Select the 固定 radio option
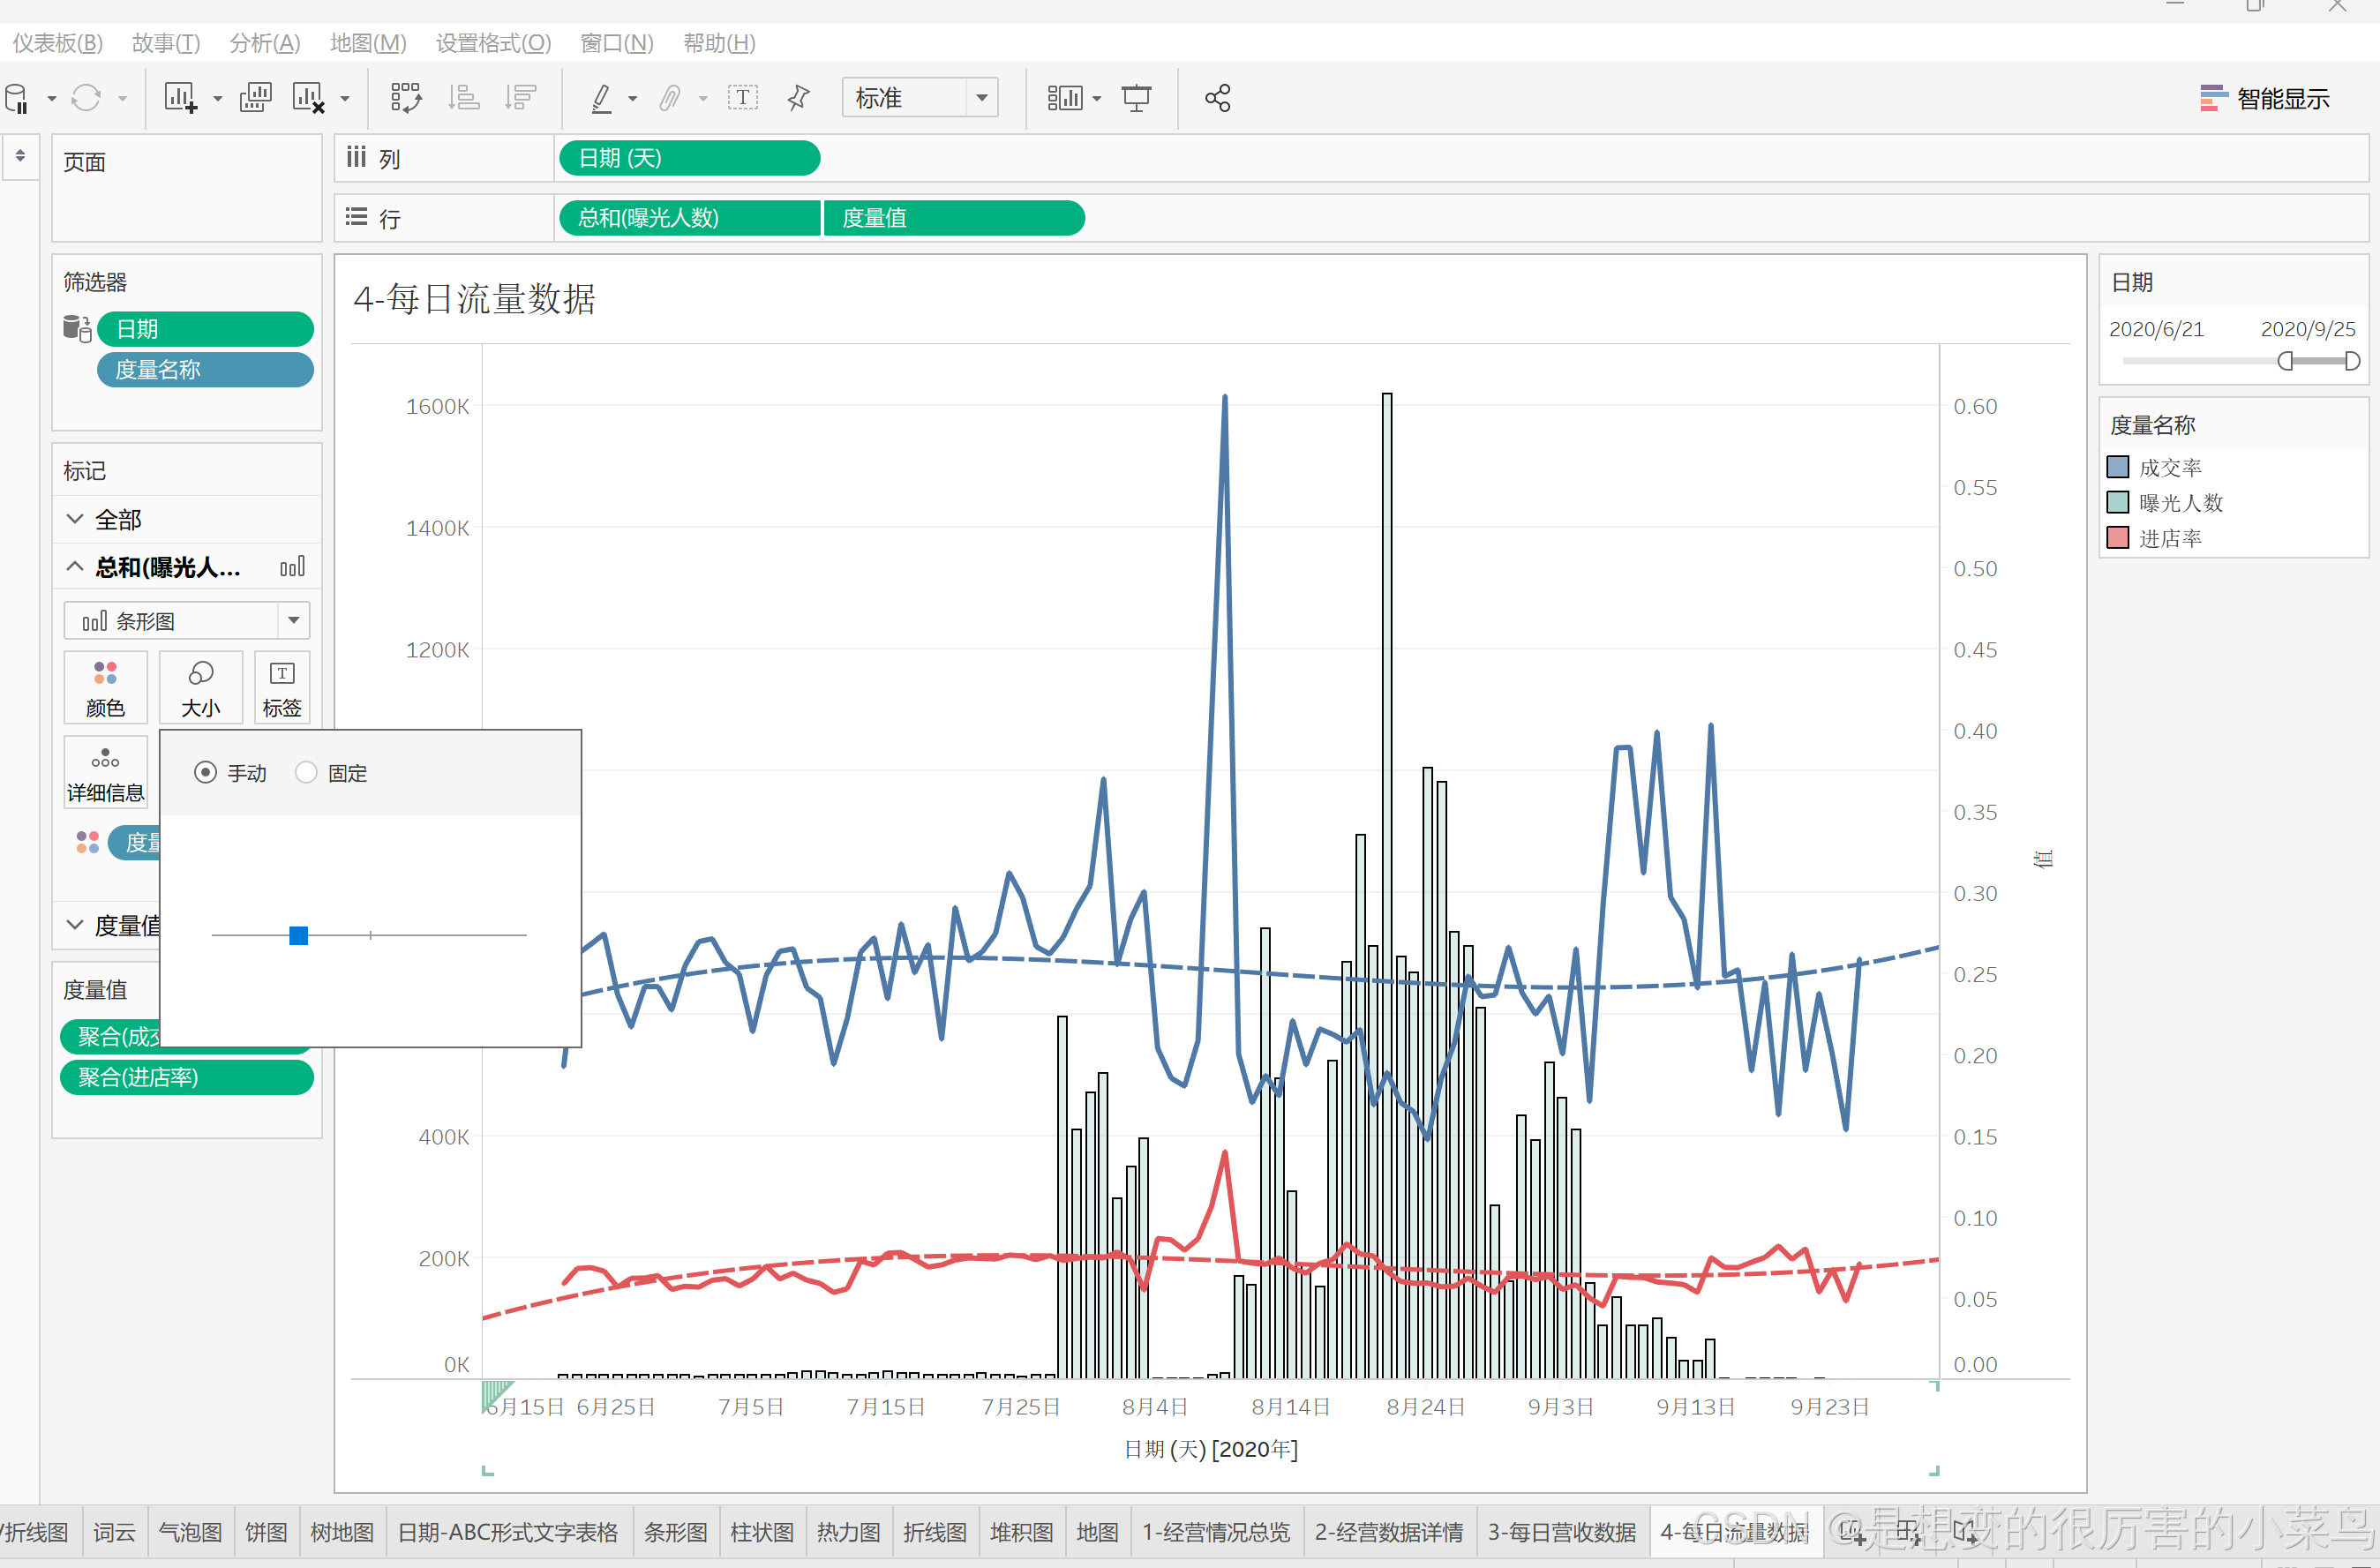Viewport: 2380px width, 1568px height. point(306,773)
